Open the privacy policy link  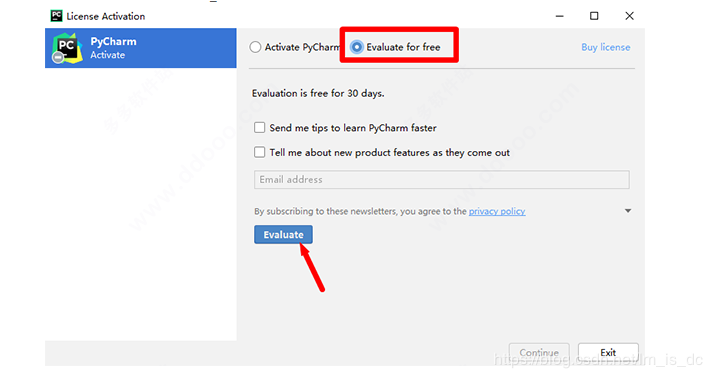tap(497, 211)
